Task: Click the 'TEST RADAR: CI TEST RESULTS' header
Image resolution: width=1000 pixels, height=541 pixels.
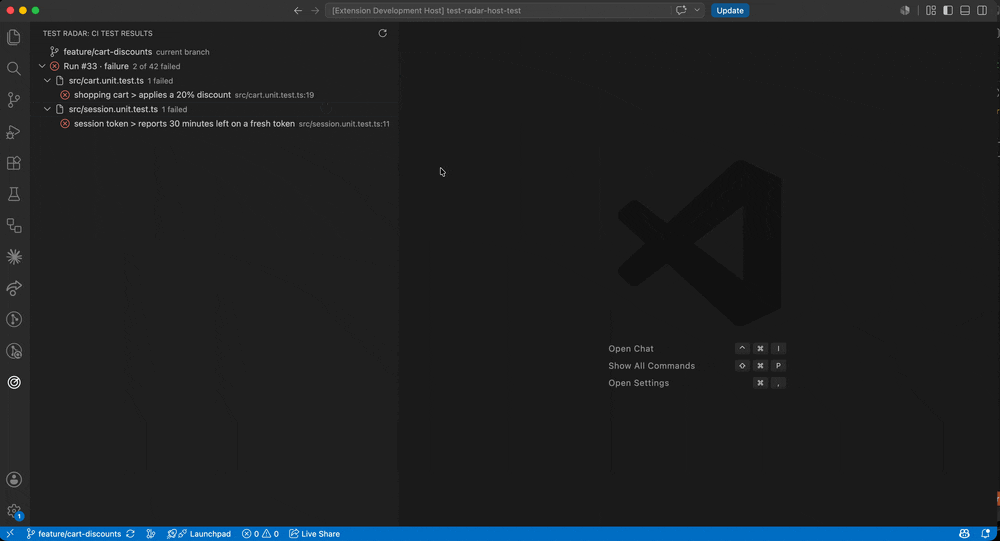Action: (98, 33)
